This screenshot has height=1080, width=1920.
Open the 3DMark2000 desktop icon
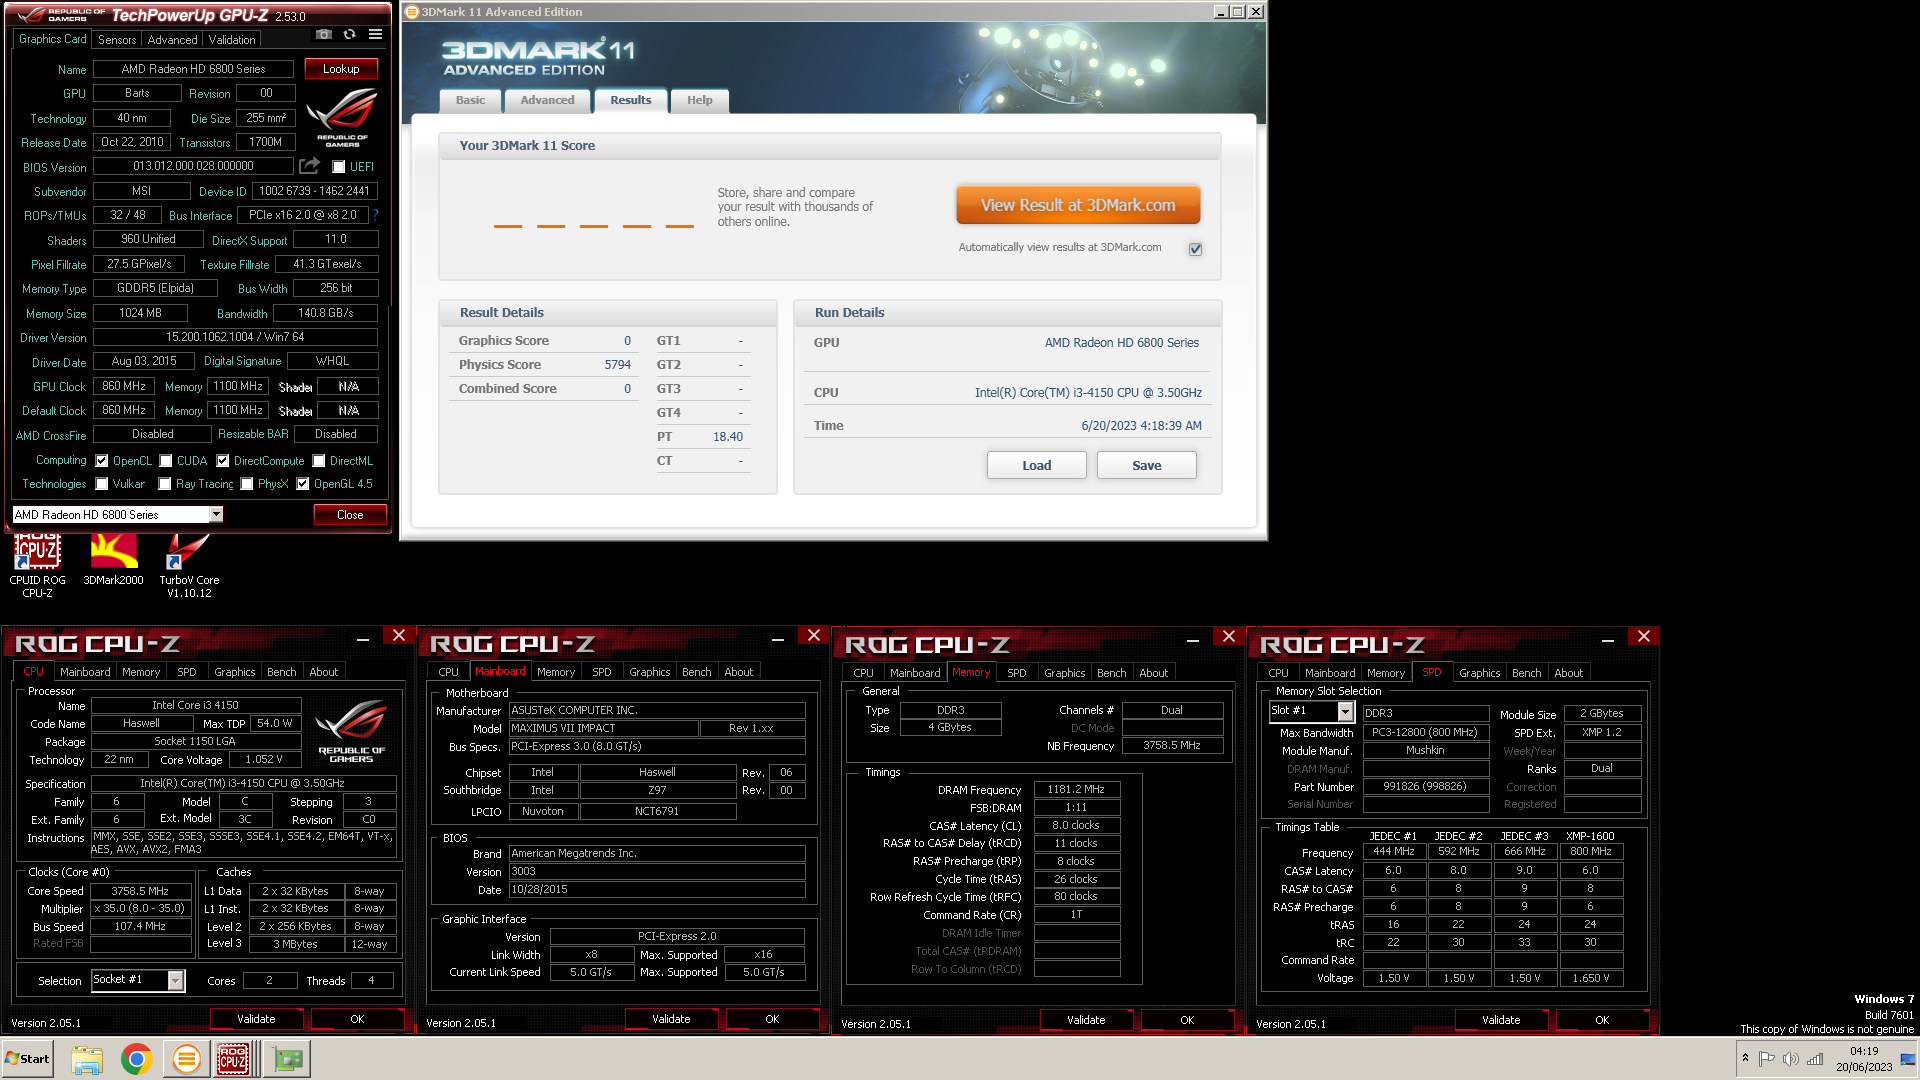pyautogui.click(x=113, y=560)
